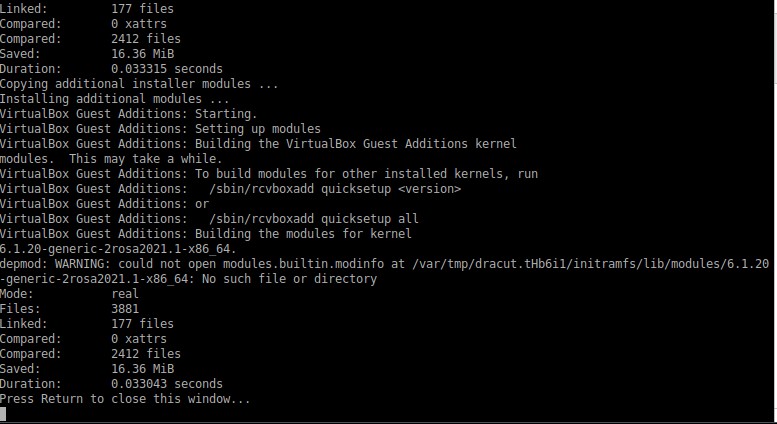This screenshot has width=777, height=424.
Task: Click the "Copying additional installer modules ..." line
Action: [x=139, y=84]
